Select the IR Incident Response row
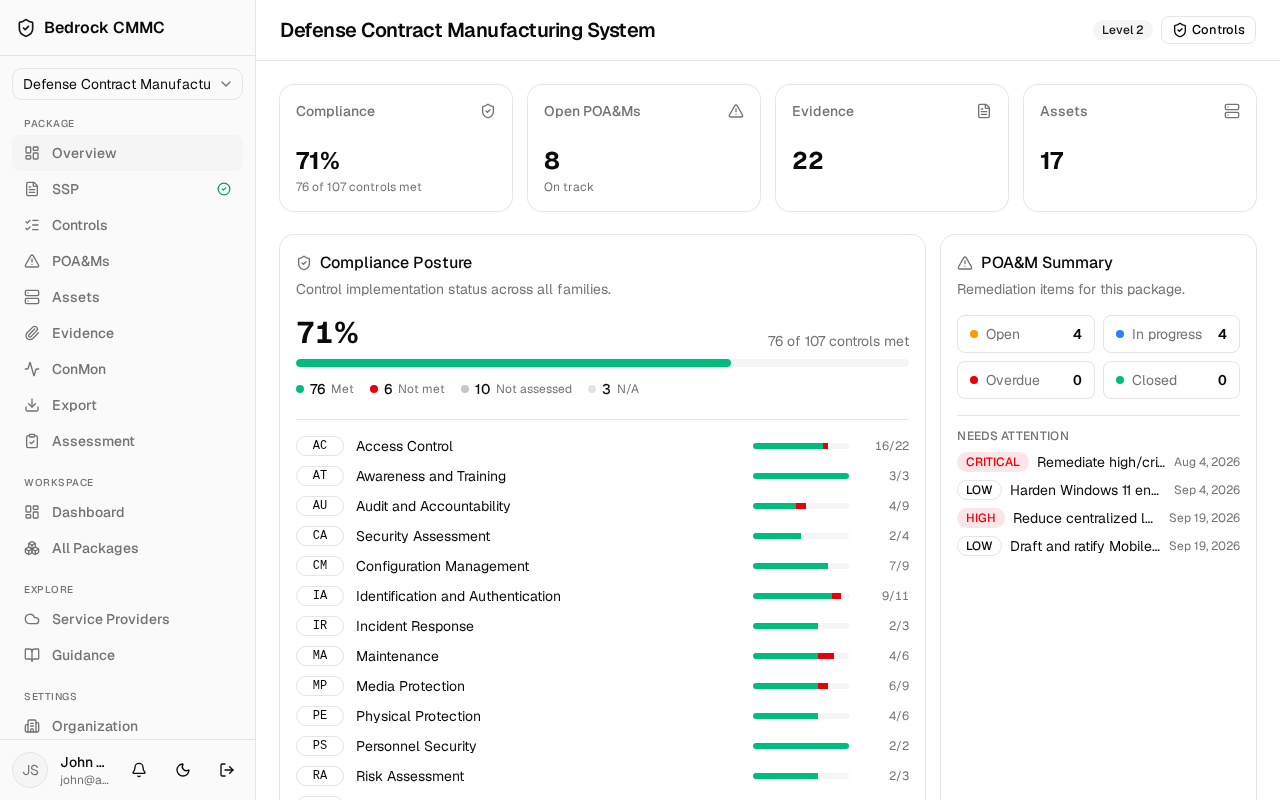This screenshot has height=800, width=1280. pyautogui.click(x=602, y=626)
